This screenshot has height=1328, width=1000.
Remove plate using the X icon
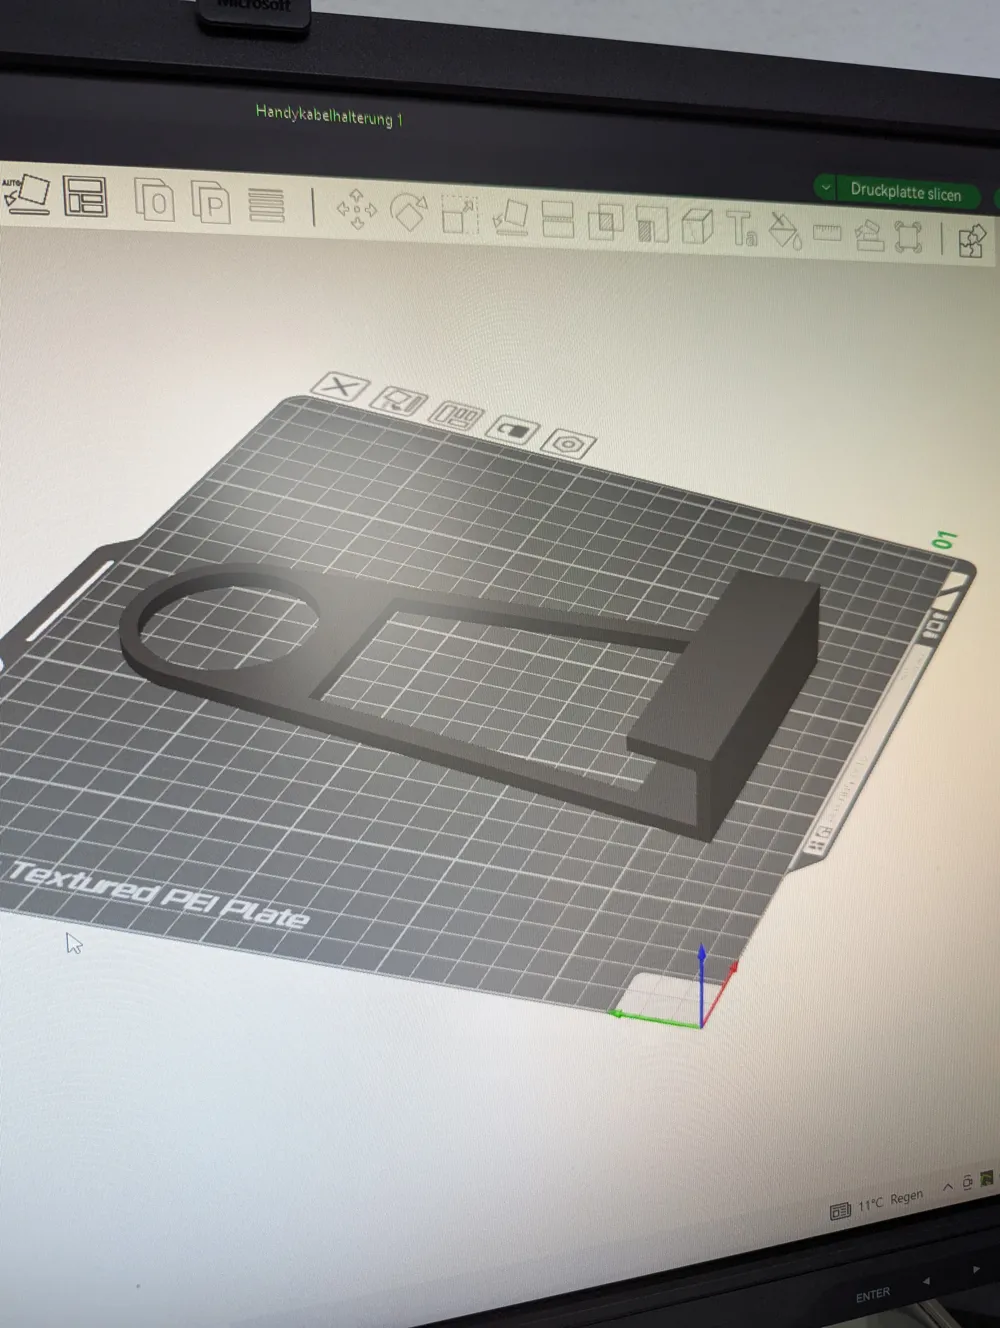[340, 386]
